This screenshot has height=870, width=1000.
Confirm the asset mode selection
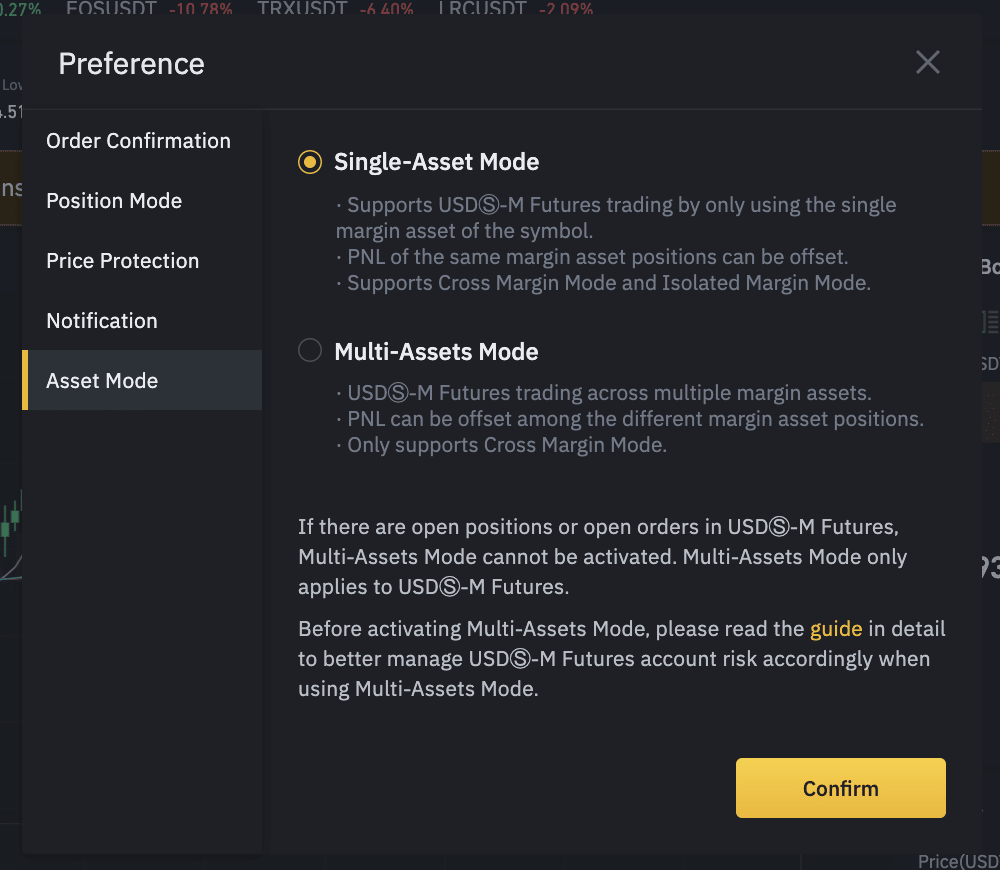(841, 788)
